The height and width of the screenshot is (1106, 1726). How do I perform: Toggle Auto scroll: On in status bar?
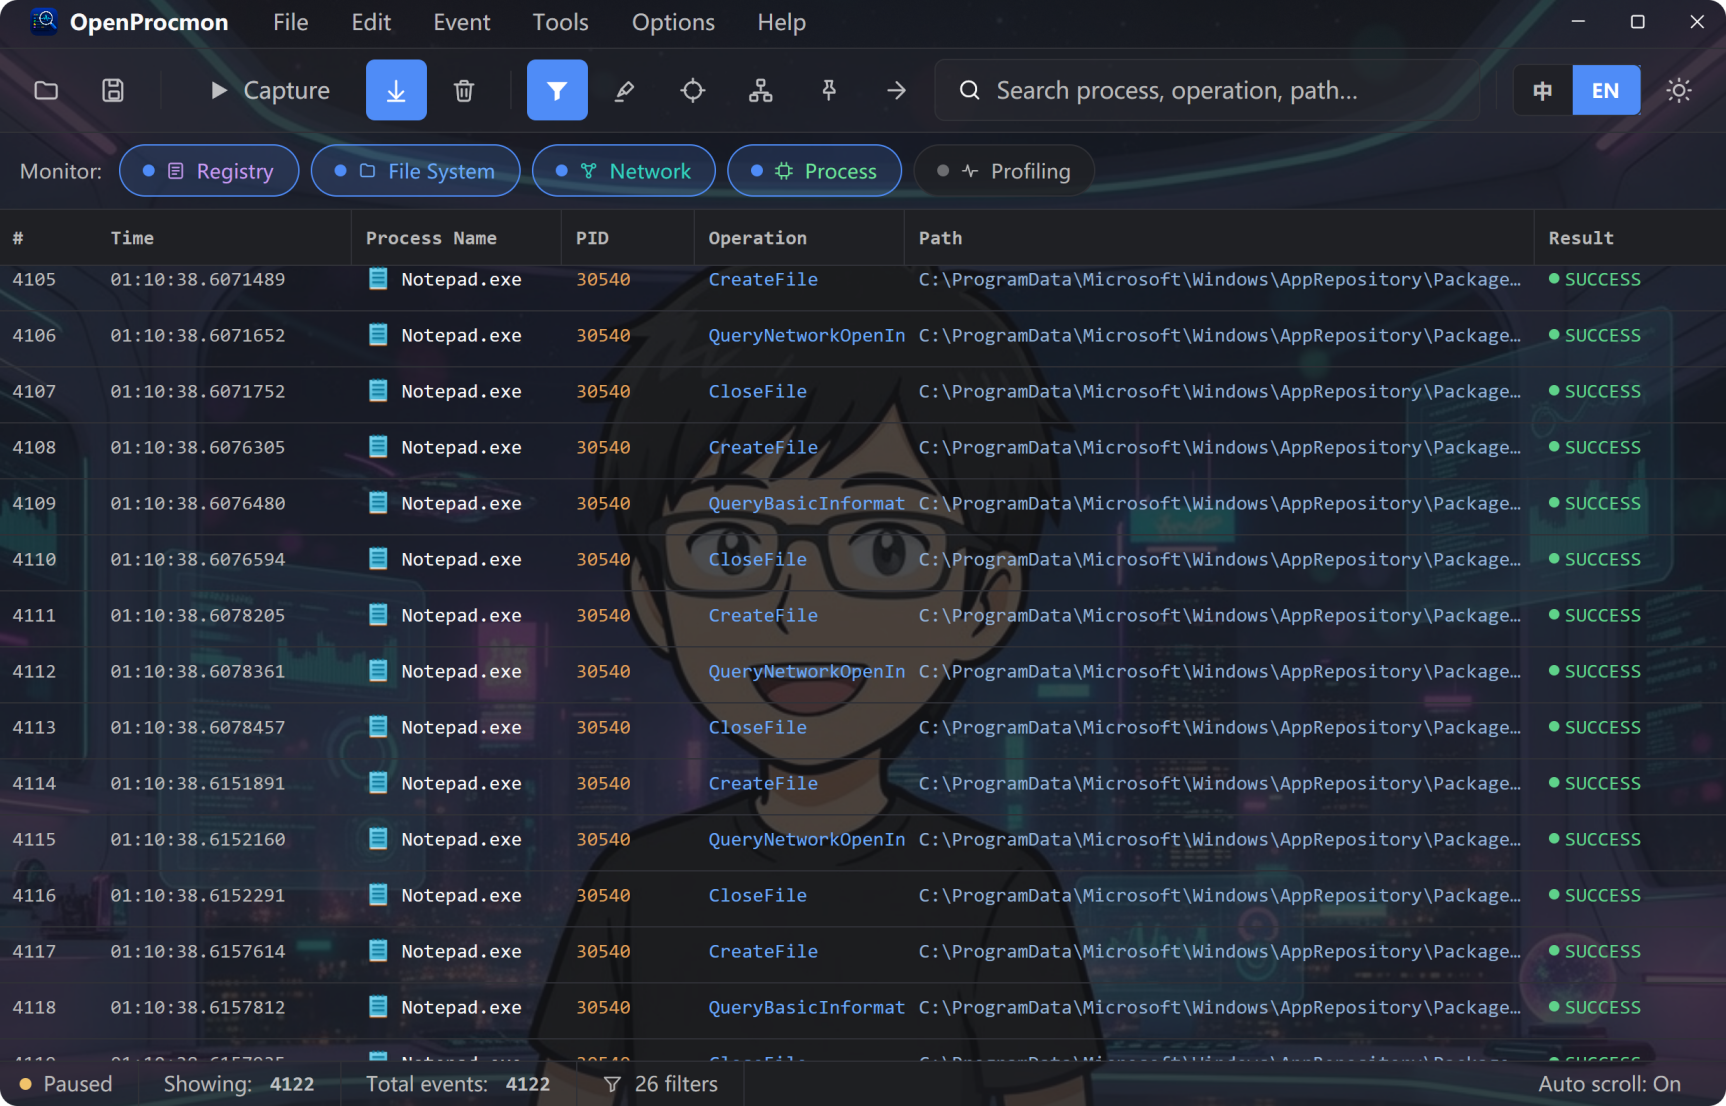coord(1609,1084)
